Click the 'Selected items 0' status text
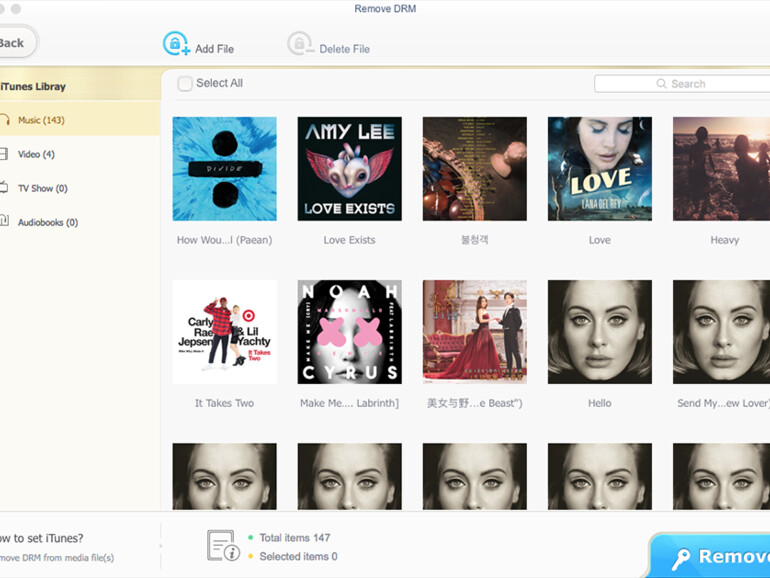The width and height of the screenshot is (770, 578). [x=298, y=556]
